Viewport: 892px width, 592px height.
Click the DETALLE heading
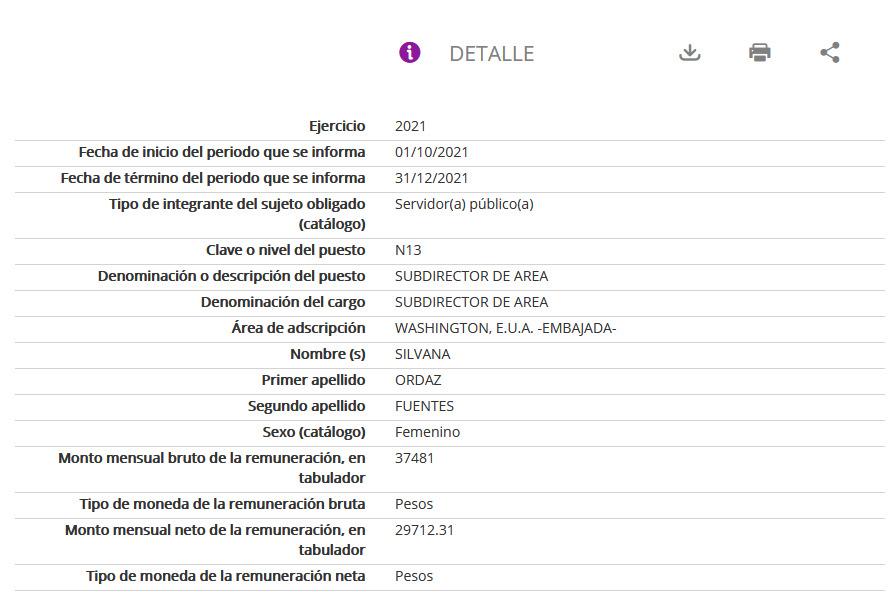pyautogui.click(x=491, y=53)
